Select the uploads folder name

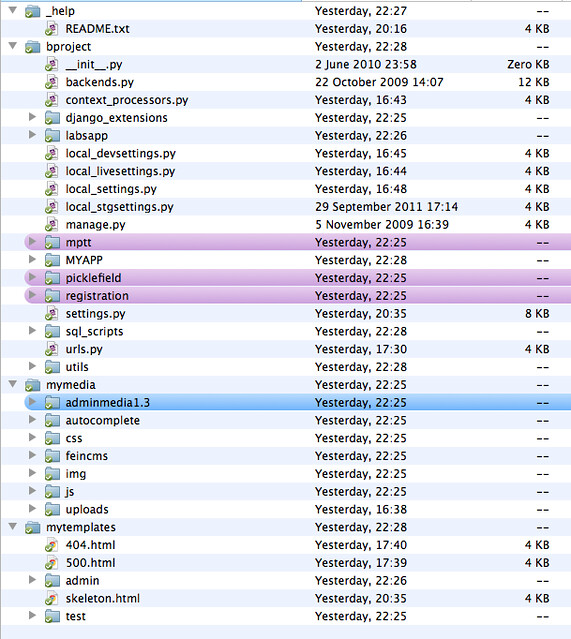coord(87,509)
